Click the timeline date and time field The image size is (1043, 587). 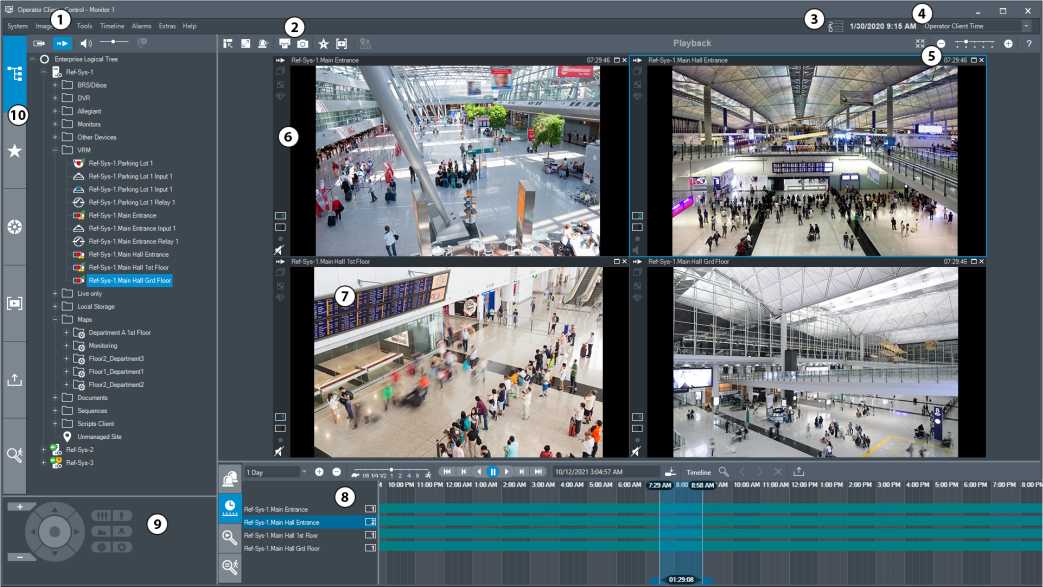click(602, 471)
